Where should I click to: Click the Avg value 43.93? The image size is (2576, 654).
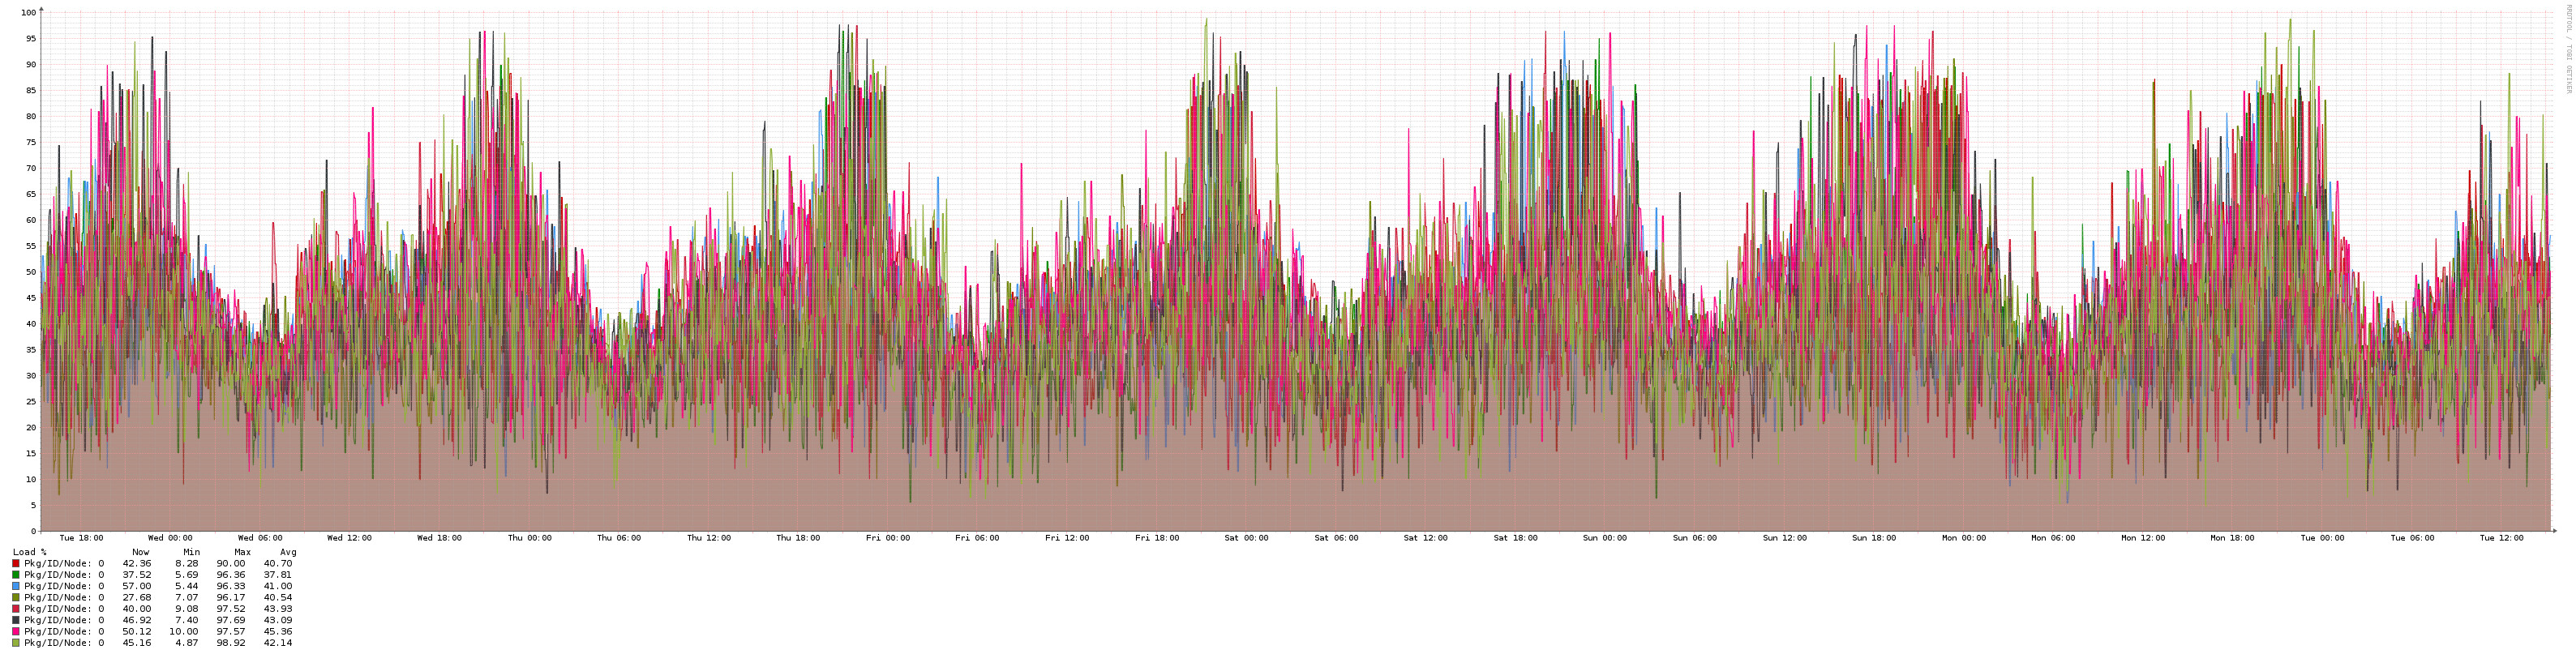point(278,609)
